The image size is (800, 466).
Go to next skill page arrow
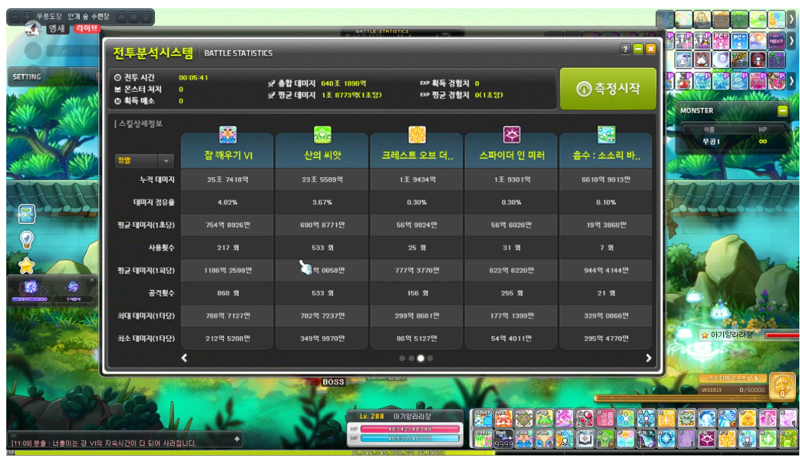(648, 358)
